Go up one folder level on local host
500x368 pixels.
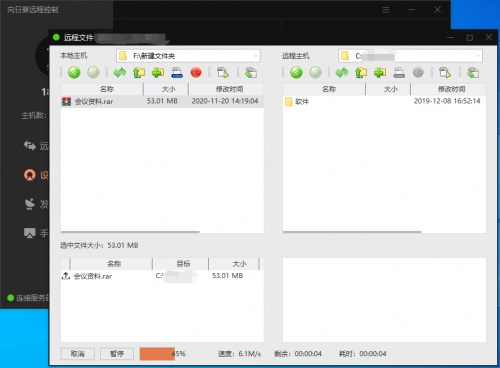coord(139,72)
